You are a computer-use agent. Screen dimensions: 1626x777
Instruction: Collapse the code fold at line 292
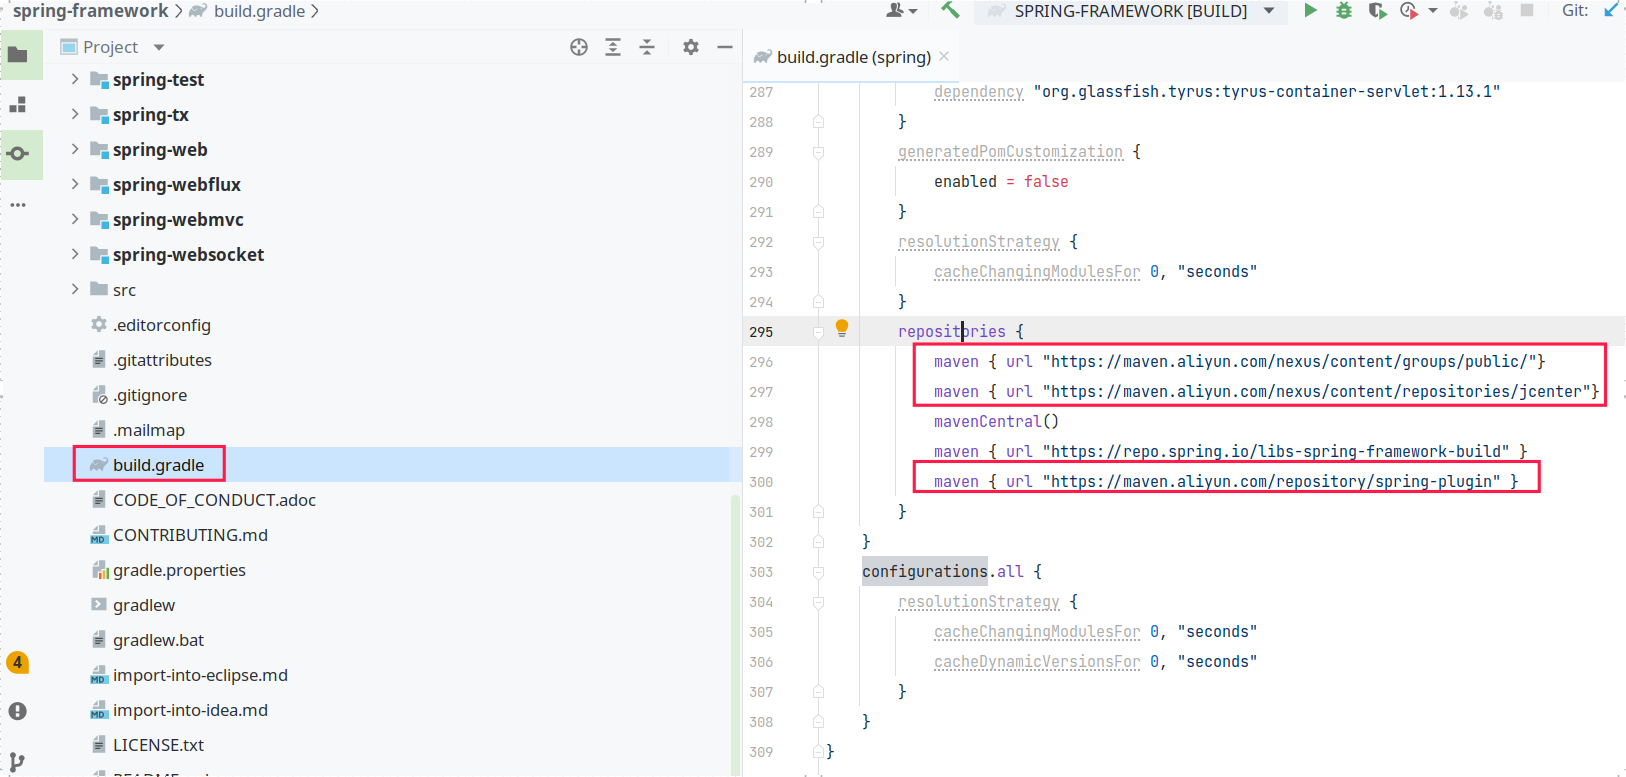click(x=818, y=242)
